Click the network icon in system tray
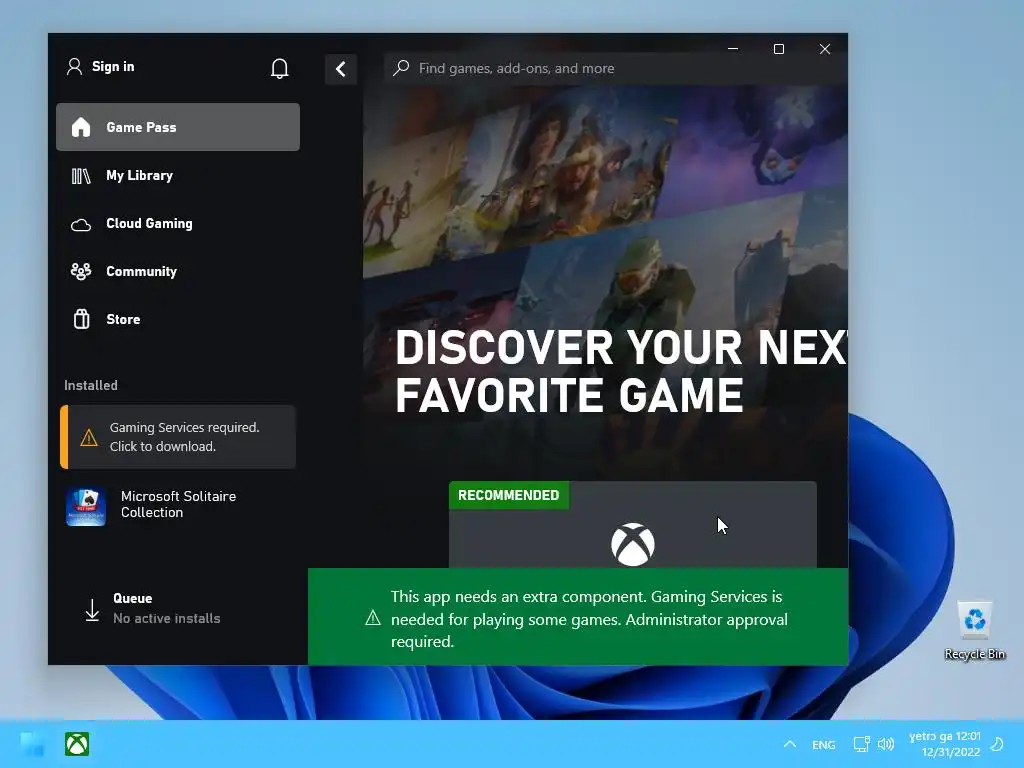1024x768 pixels. (861, 744)
